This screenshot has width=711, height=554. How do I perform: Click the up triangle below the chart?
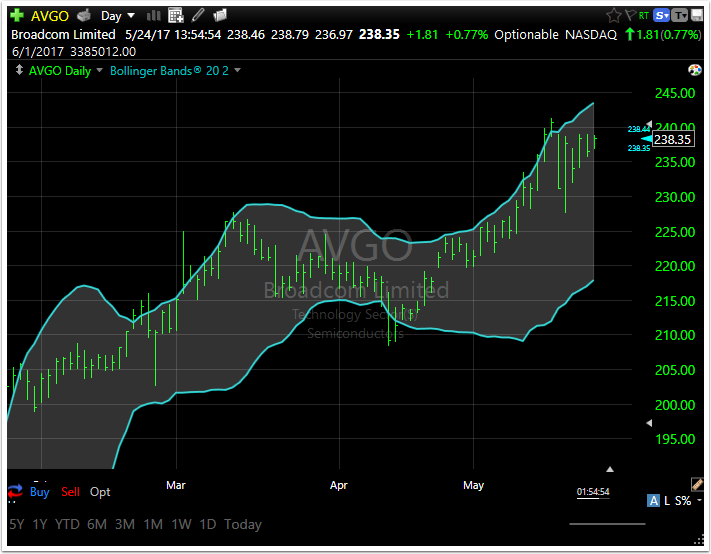pyautogui.click(x=610, y=469)
